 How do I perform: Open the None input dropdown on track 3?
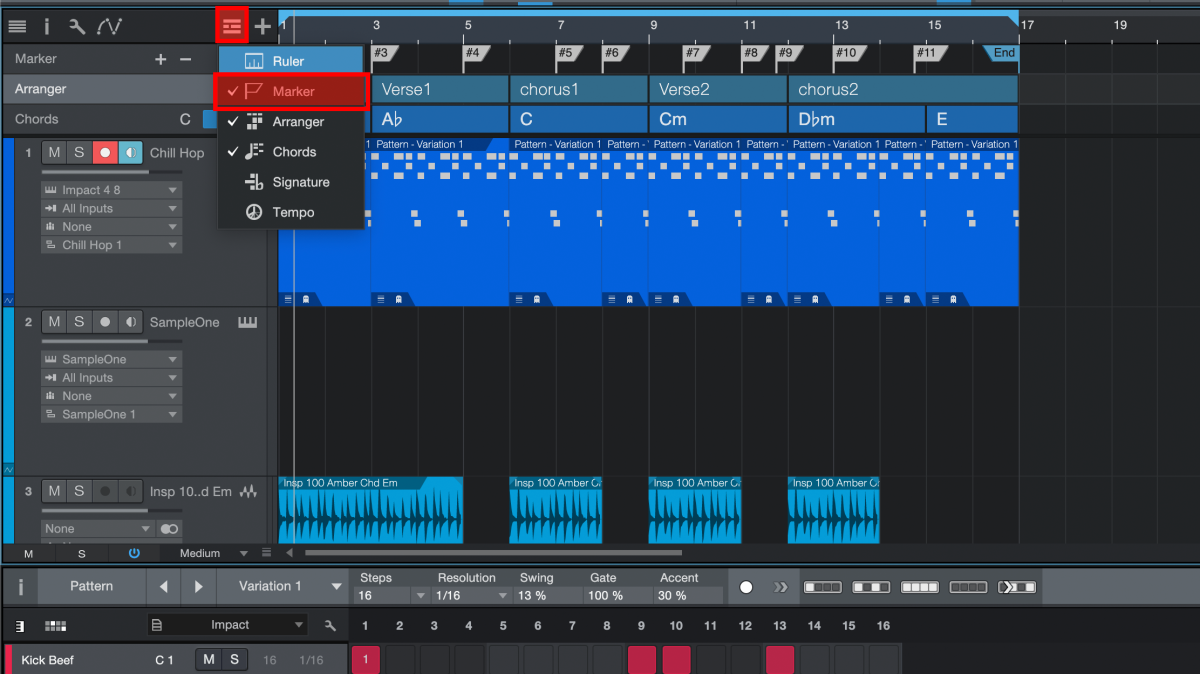tap(97, 529)
